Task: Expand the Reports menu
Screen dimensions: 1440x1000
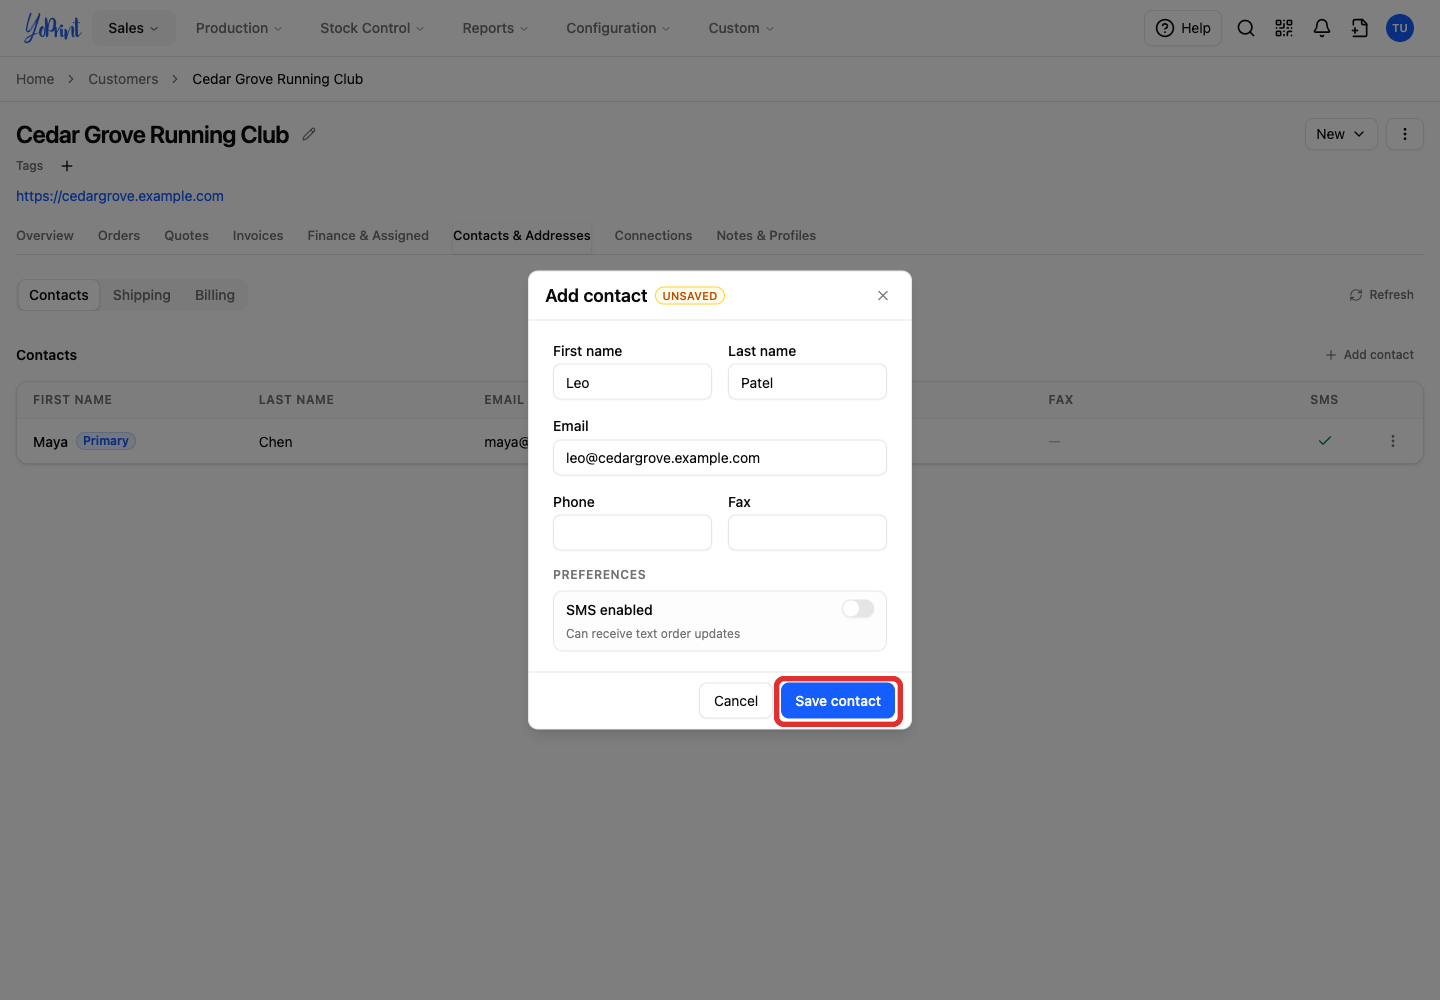Action: (495, 28)
